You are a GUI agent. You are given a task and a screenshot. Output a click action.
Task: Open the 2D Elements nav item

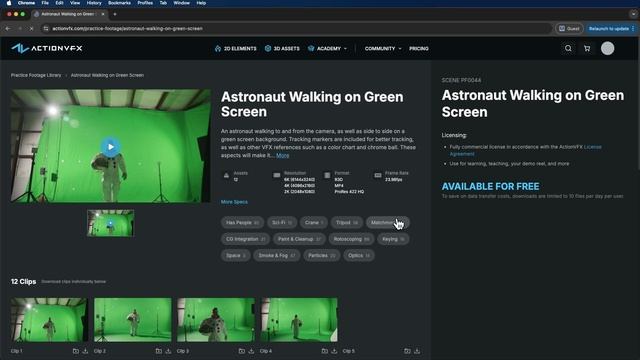click(x=236, y=49)
